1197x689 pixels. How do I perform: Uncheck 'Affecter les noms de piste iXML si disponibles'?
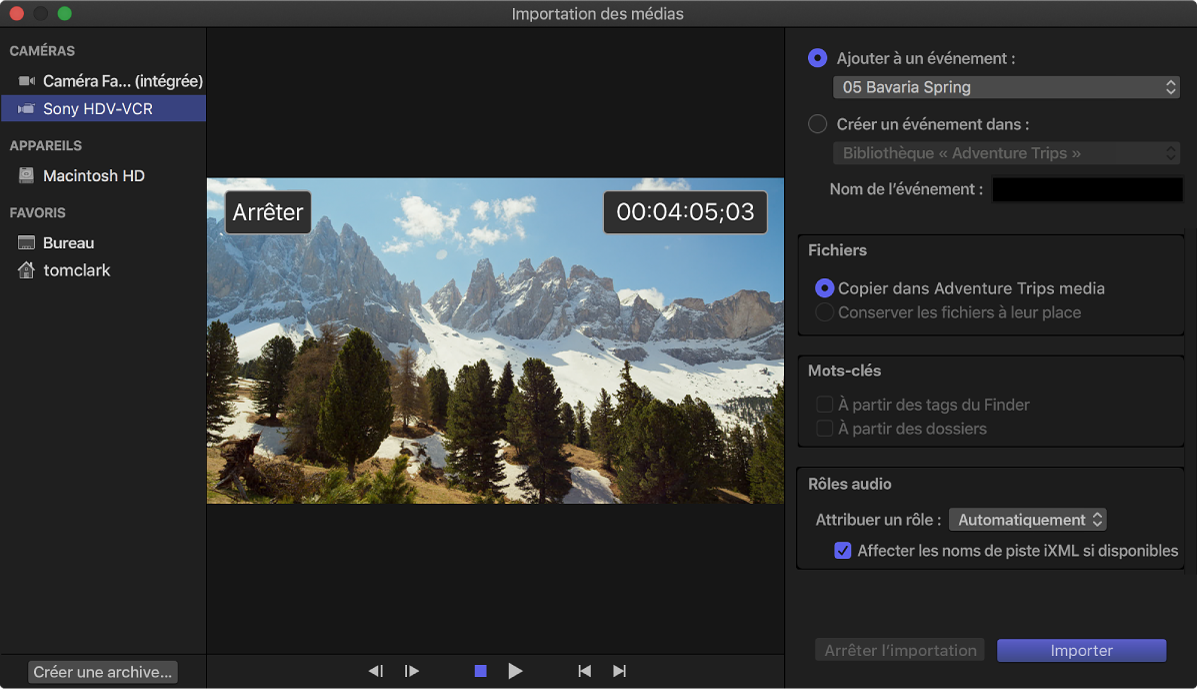click(843, 550)
